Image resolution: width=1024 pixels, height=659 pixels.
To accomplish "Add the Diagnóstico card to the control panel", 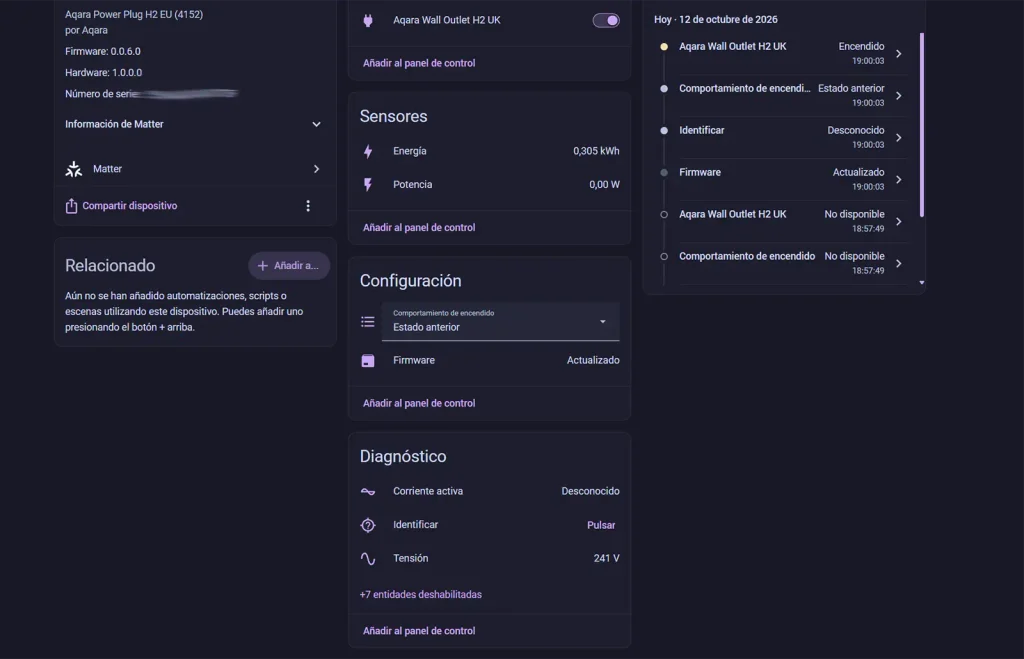I will tap(419, 631).
